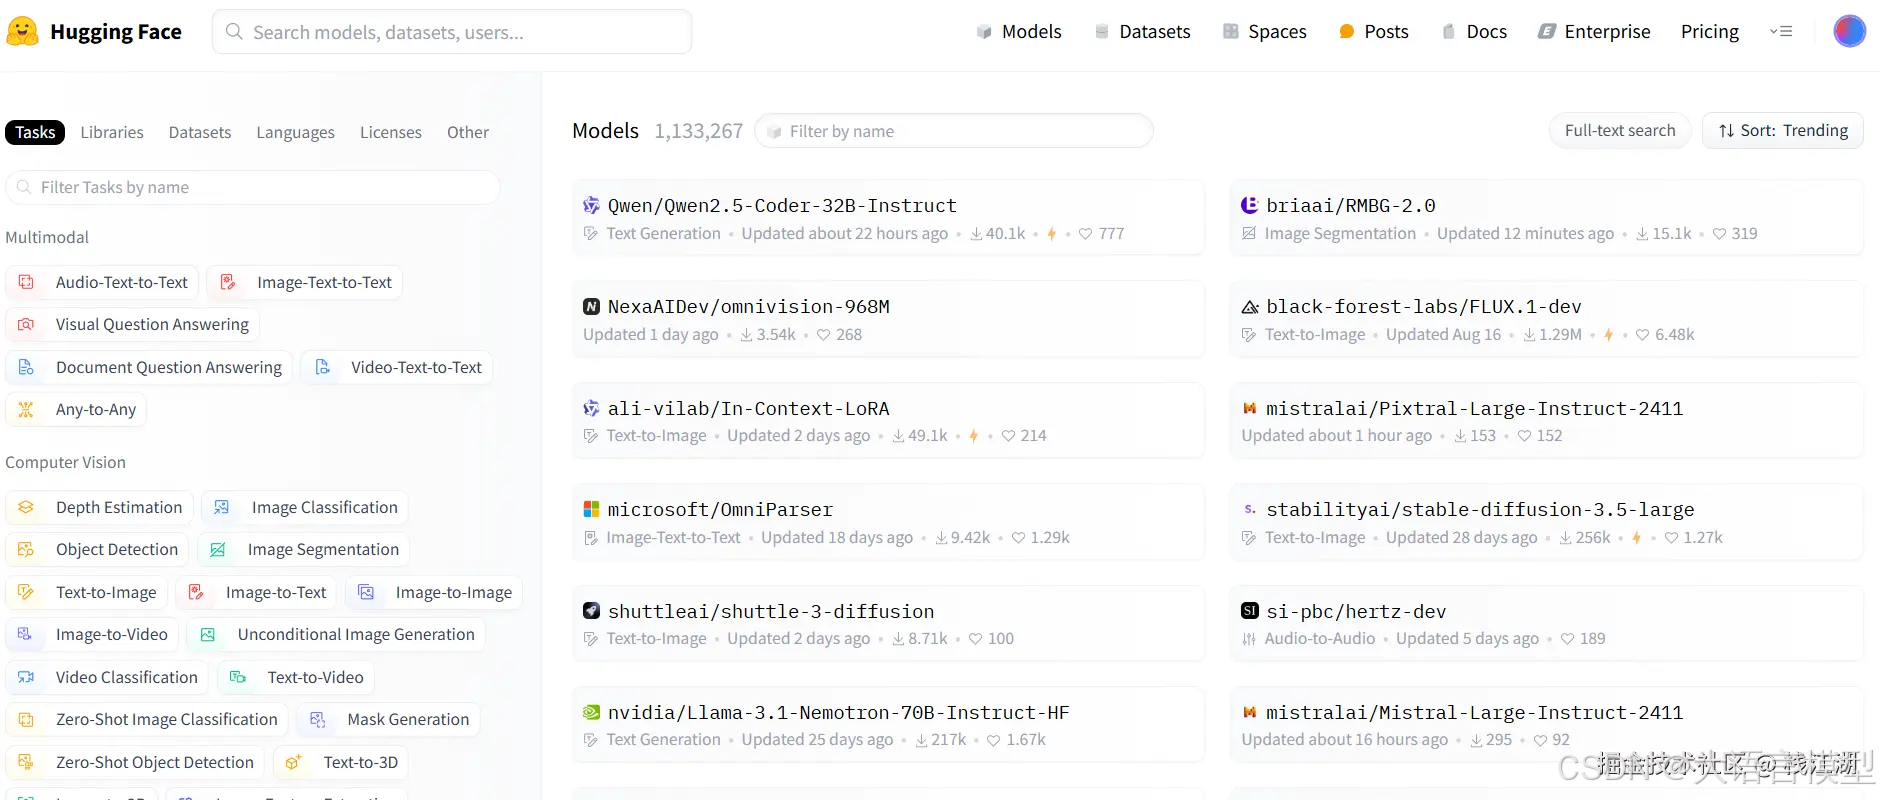
Task: Focus the Filter Tasks by name field
Action: 253,187
